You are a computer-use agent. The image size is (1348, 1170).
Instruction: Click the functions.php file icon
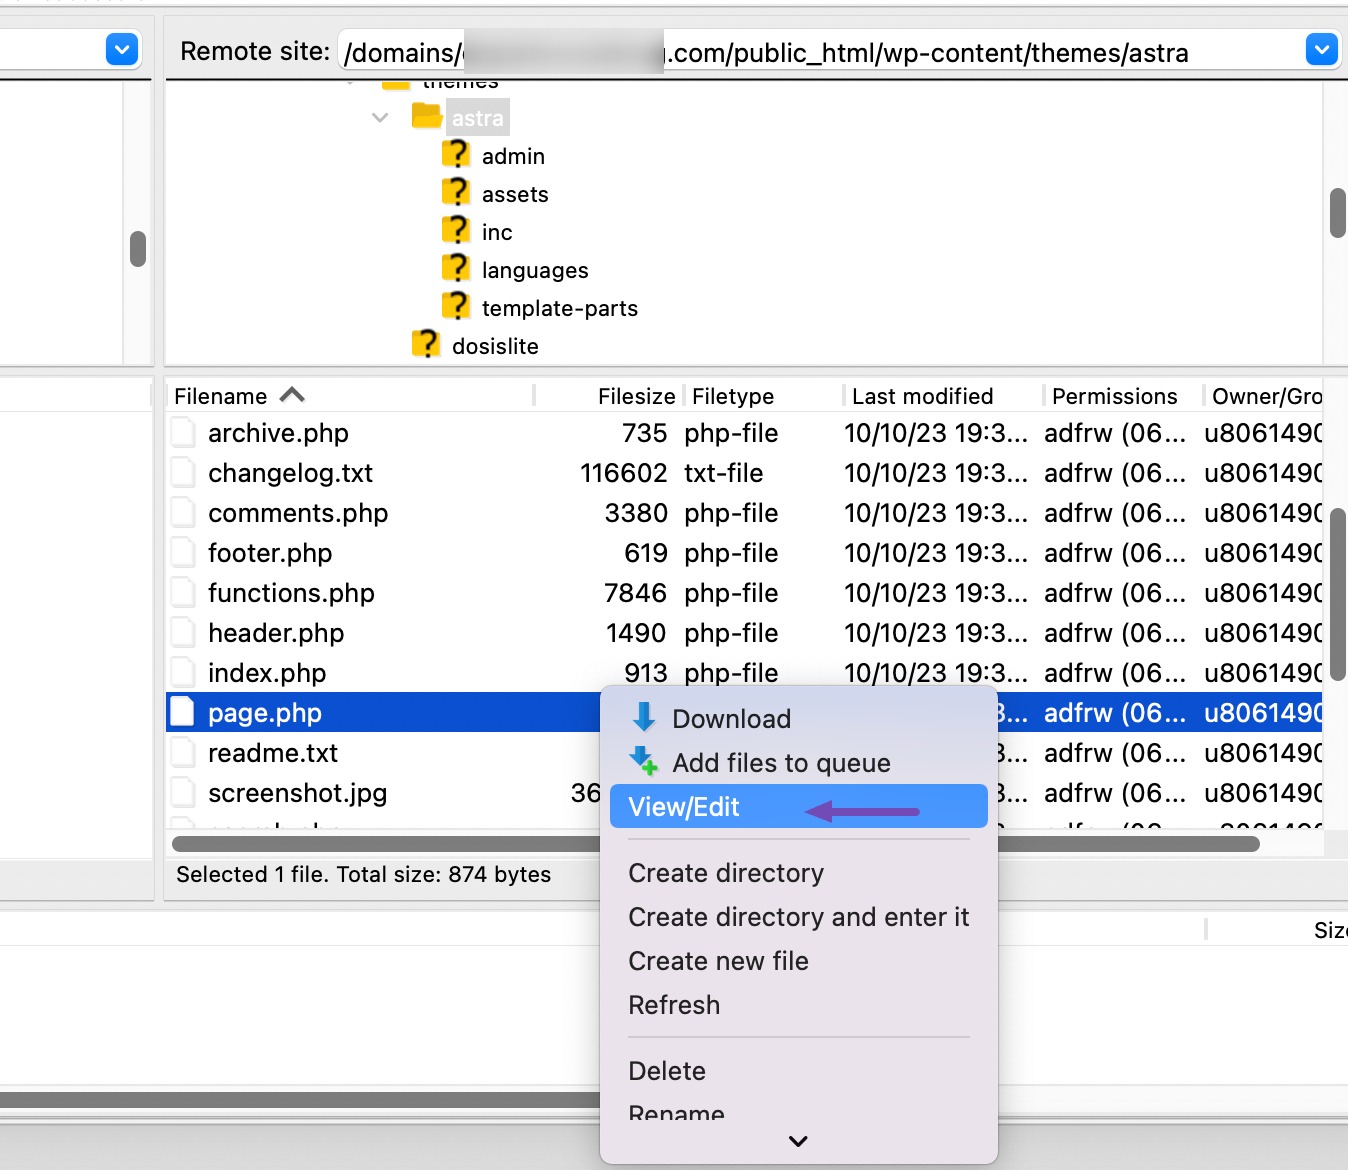[183, 592]
